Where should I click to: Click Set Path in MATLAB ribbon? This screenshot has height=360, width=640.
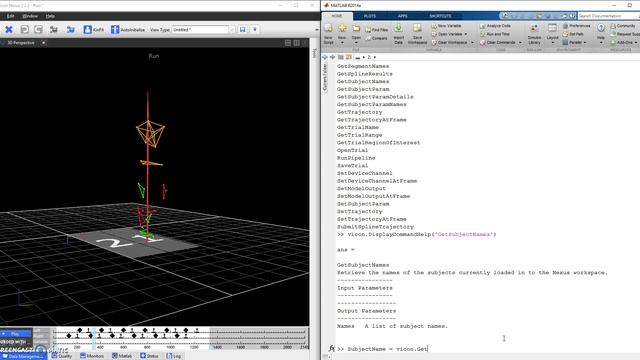point(573,34)
